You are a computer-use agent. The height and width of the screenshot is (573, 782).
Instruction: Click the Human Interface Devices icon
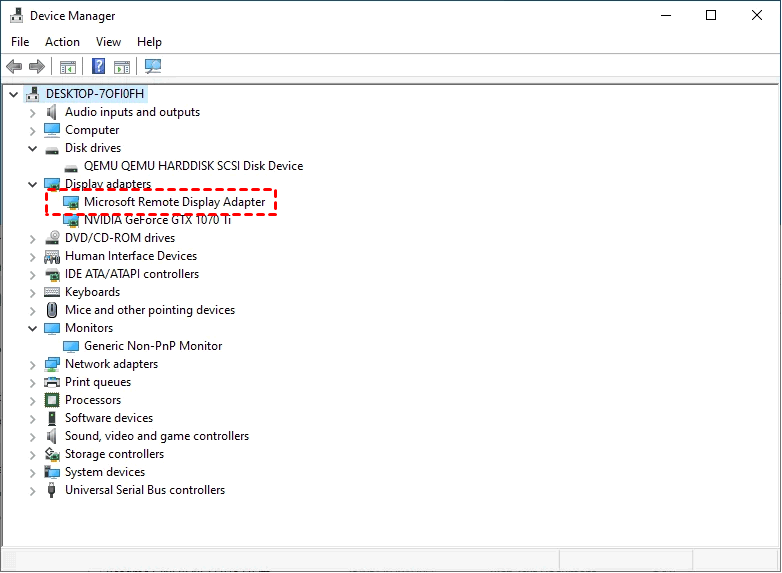(52, 256)
